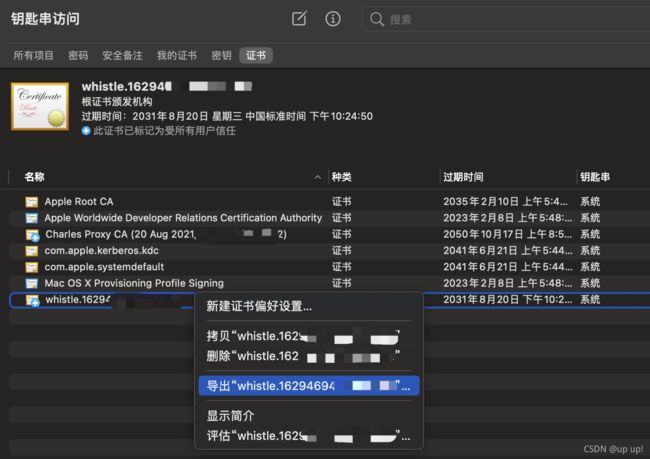Switch to the 所有项目 tab
Screen dimensions: 650x459
pos(33,55)
